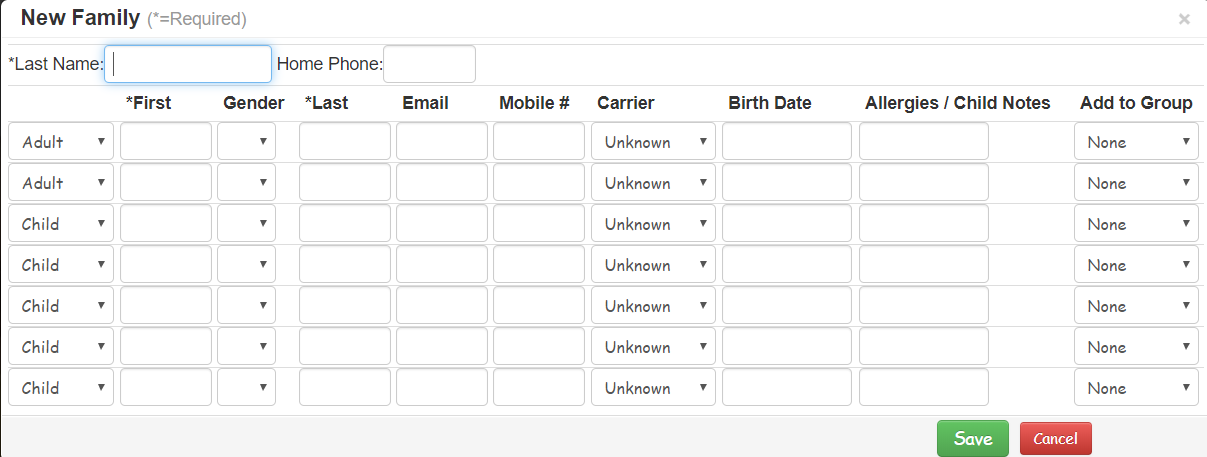Open the first Child type dropdown
This screenshot has height=457, width=1207.
[x=61, y=224]
